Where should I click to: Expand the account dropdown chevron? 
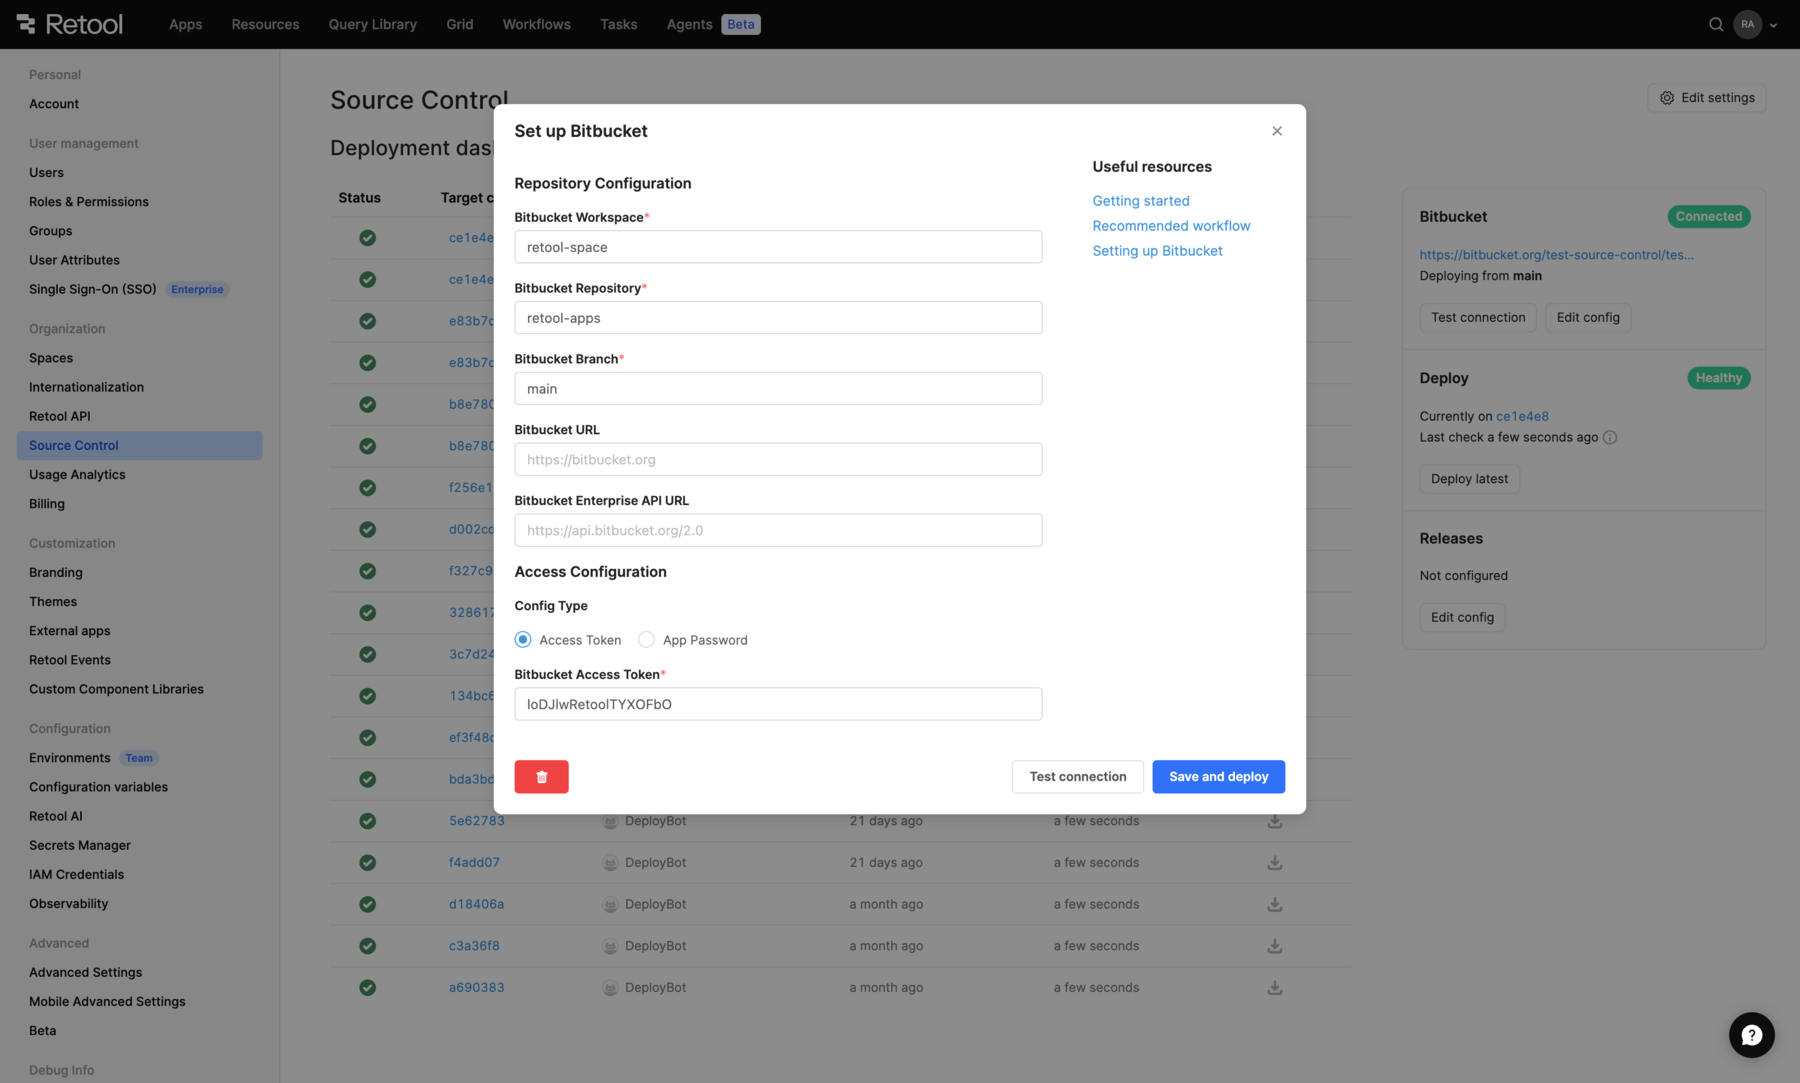(1773, 25)
